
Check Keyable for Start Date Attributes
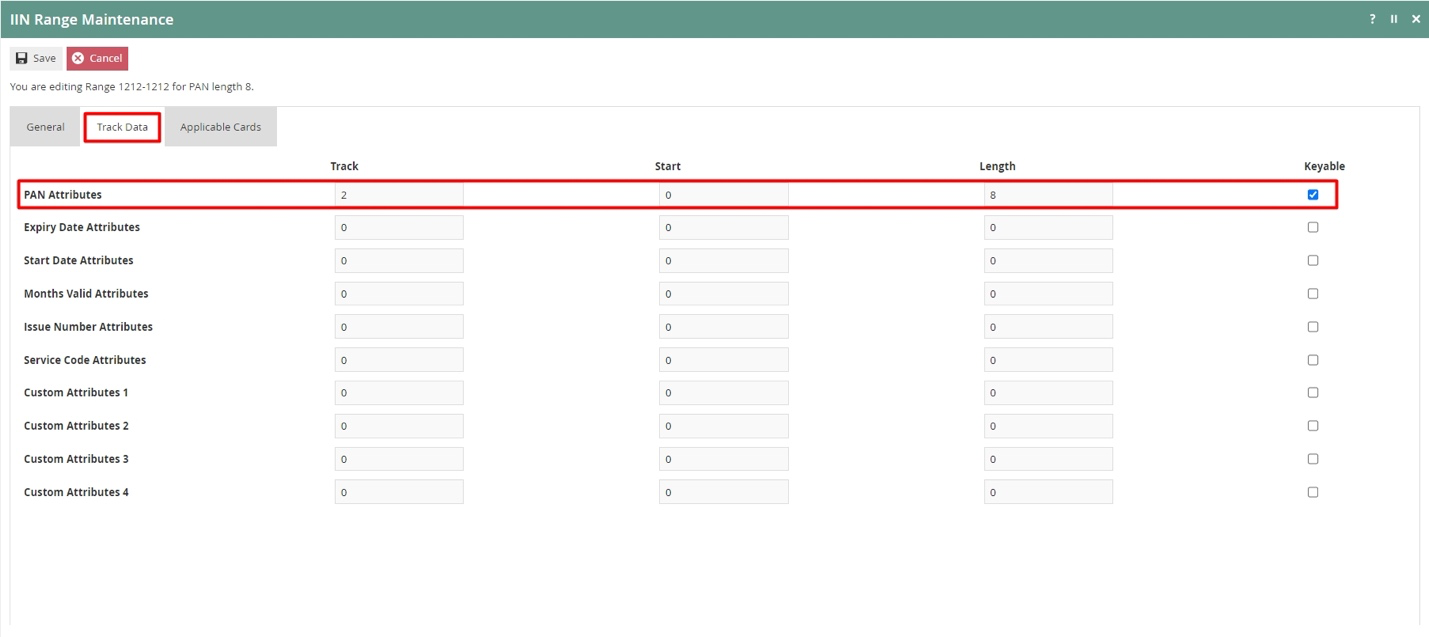(x=1313, y=259)
